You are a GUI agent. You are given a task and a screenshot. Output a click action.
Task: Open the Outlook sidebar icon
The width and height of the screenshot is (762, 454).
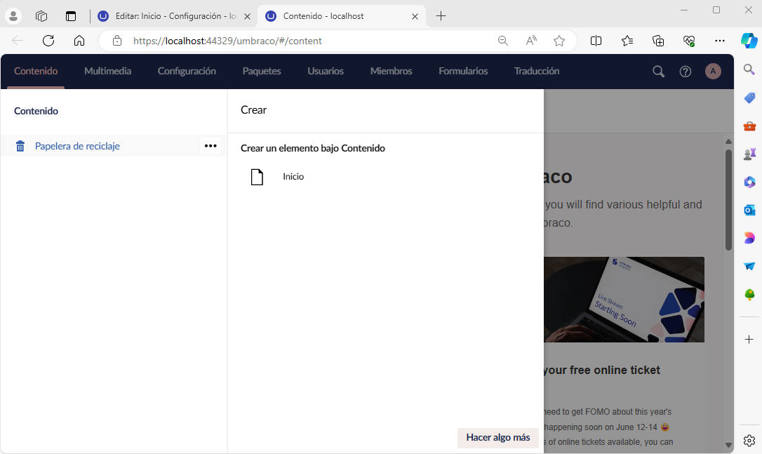click(x=749, y=210)
